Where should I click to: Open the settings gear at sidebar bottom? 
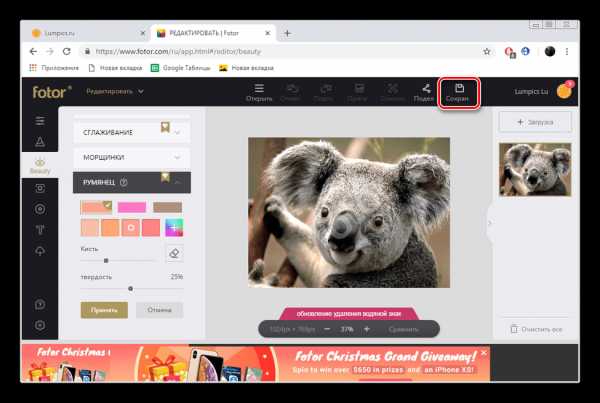point(40,325)
